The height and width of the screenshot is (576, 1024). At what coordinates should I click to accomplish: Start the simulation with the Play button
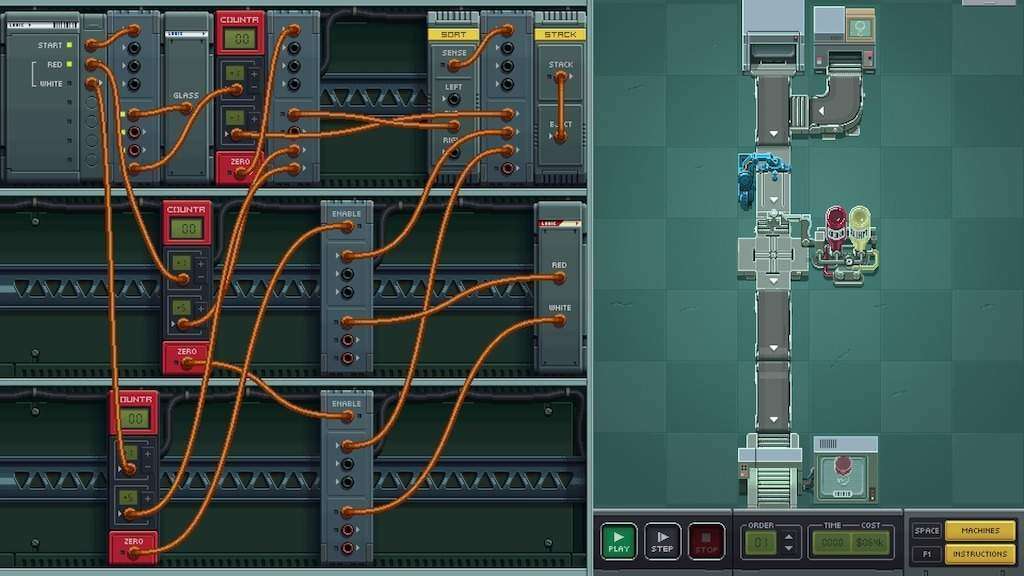pyautogui.click(x=618, y=541)
